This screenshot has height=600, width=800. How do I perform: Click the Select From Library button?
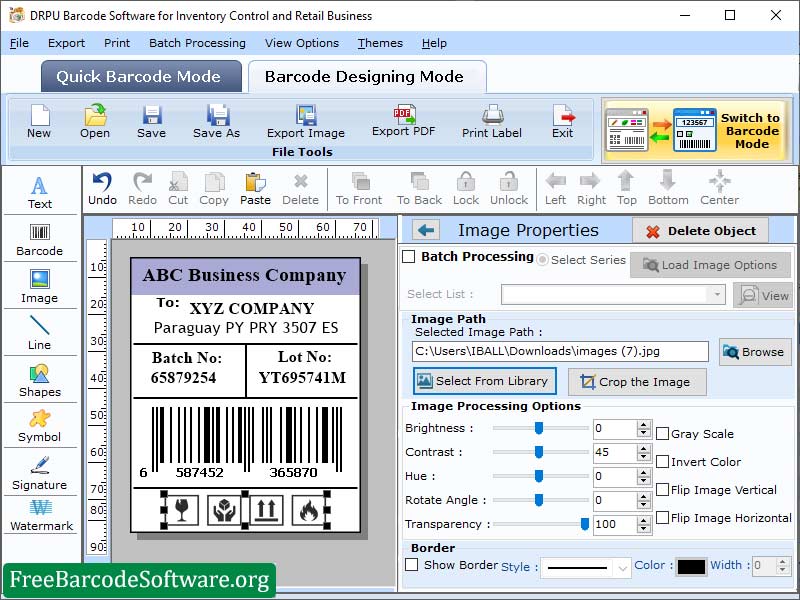(x=484, y=381)
